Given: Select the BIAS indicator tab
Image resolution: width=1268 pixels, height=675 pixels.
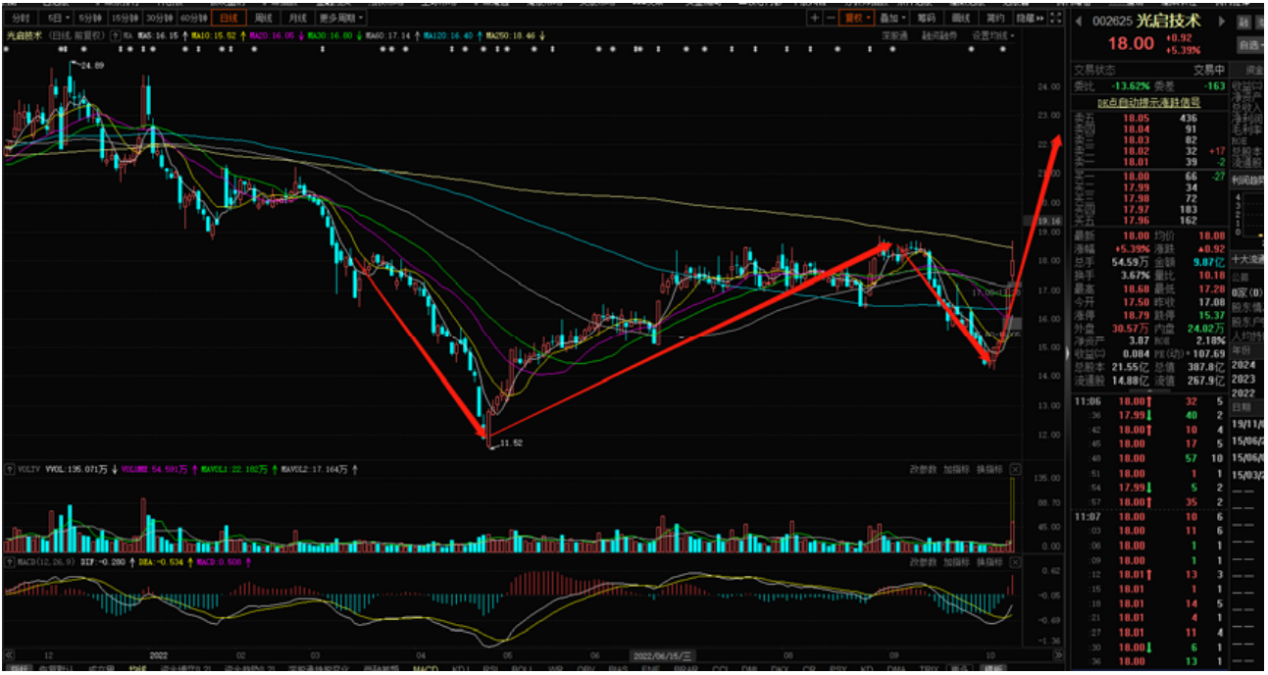Looking at the screenshot, I should click(618, 668).
